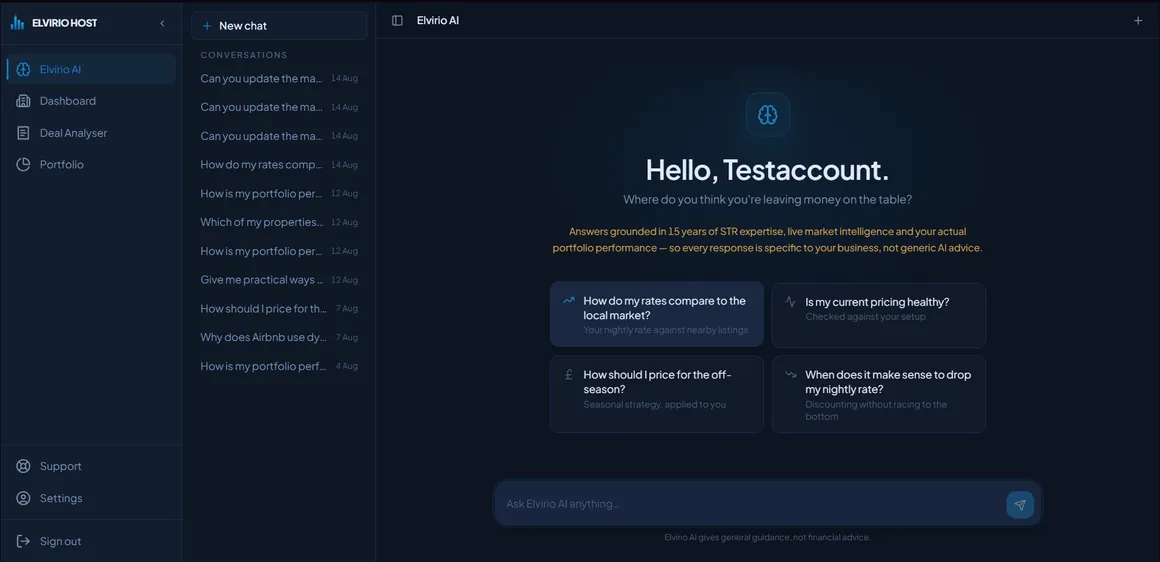Open conversation 'How do my rates comp...' from 14 Aug
The image size is (1160, 562).
point(279,164)
